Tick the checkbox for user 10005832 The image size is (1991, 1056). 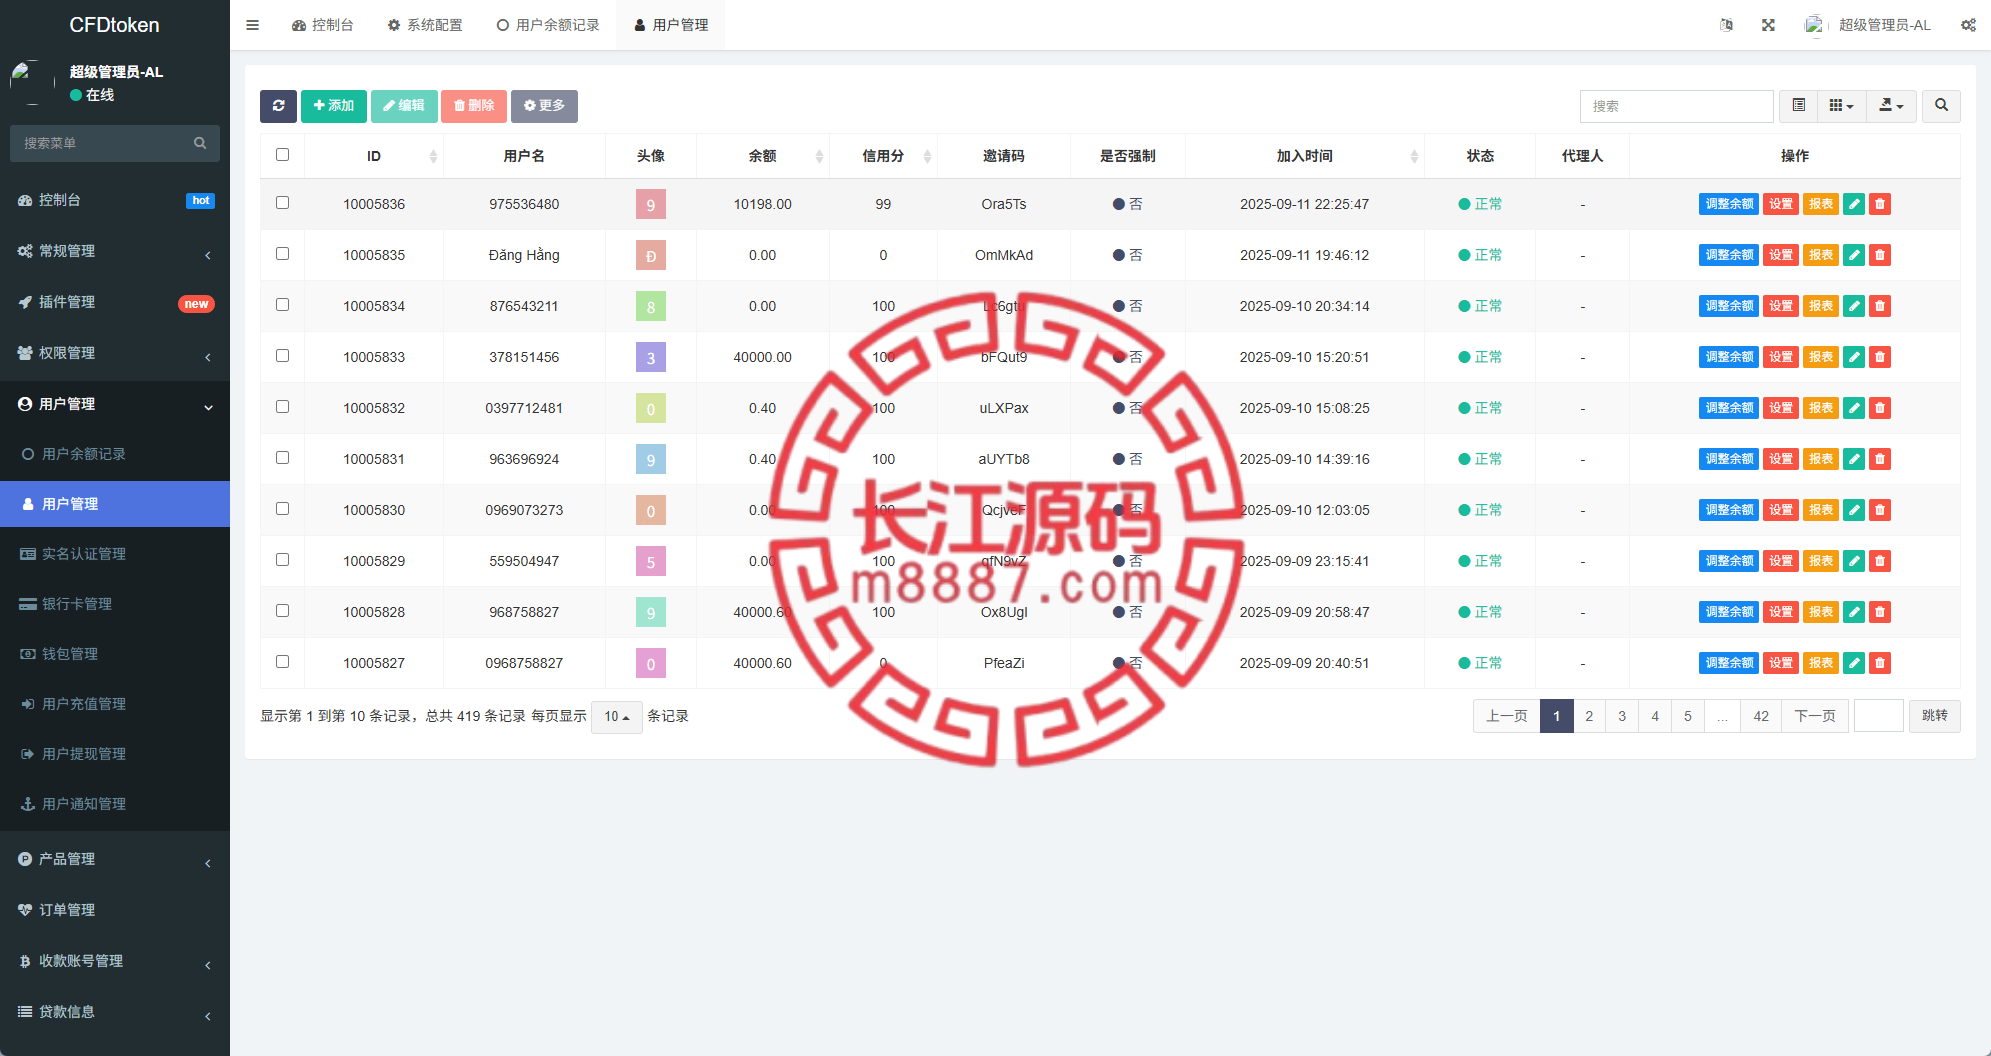click(282, 407)
